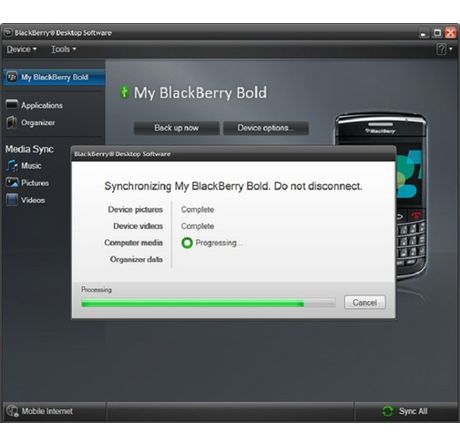Viewport: 460px width, 447px height.
Task: Click the Back up now button
Action: (176, 128)
